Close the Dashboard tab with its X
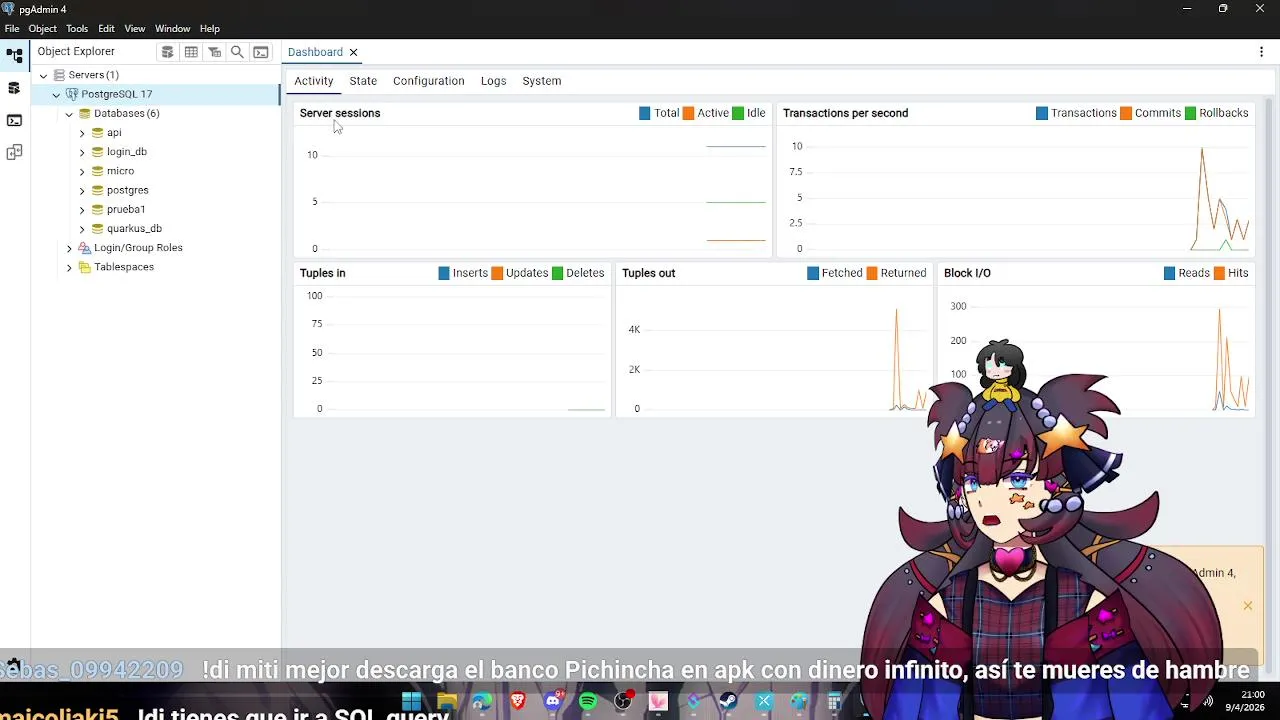This screenshot has width=1280, height=720. [x=353, y=52]
